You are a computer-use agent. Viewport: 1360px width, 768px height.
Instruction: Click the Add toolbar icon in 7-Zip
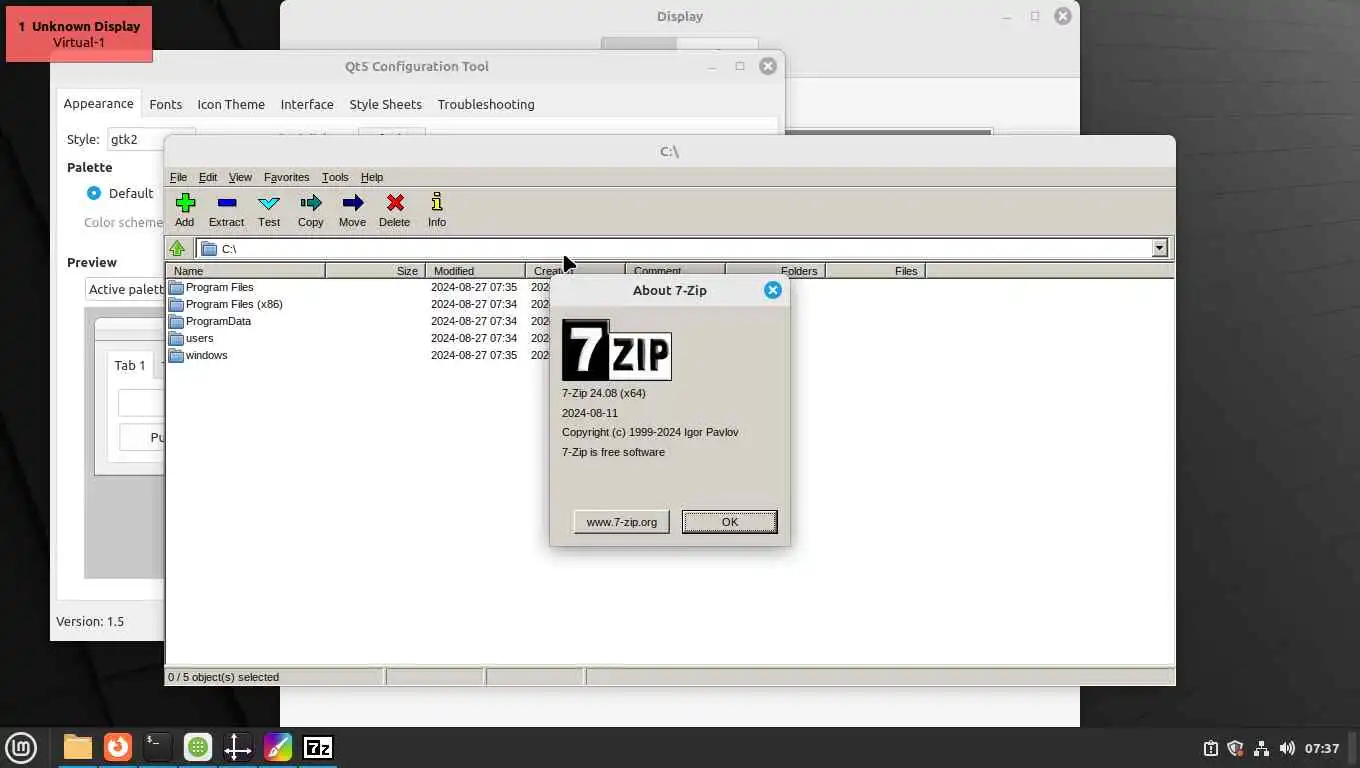tap(185, 203)
